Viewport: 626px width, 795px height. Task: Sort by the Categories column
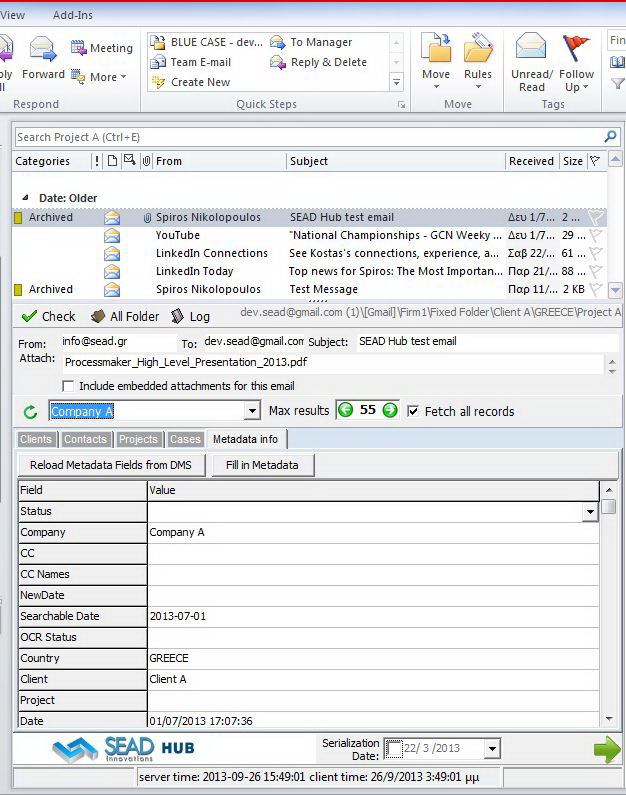[43, 161]
